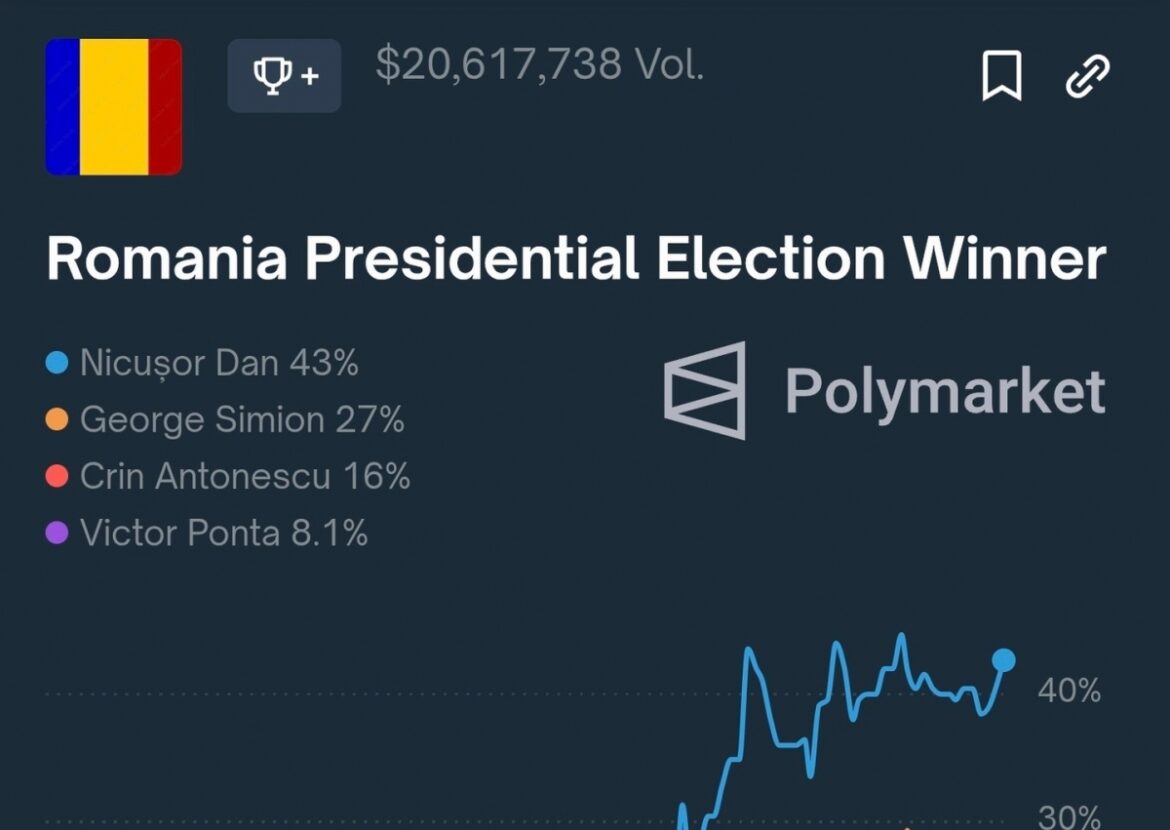Click the blue dot beside Nicușor Dan
1170x830 pixels.
pyautogui.click(x=57, y=363)
